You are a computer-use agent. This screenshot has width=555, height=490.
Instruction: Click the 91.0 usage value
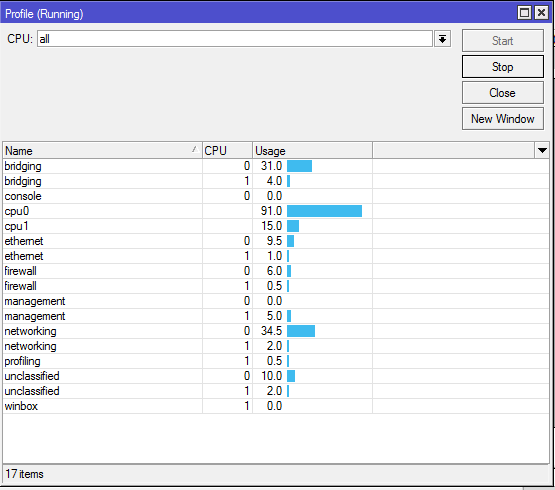[x=271, y=211]
